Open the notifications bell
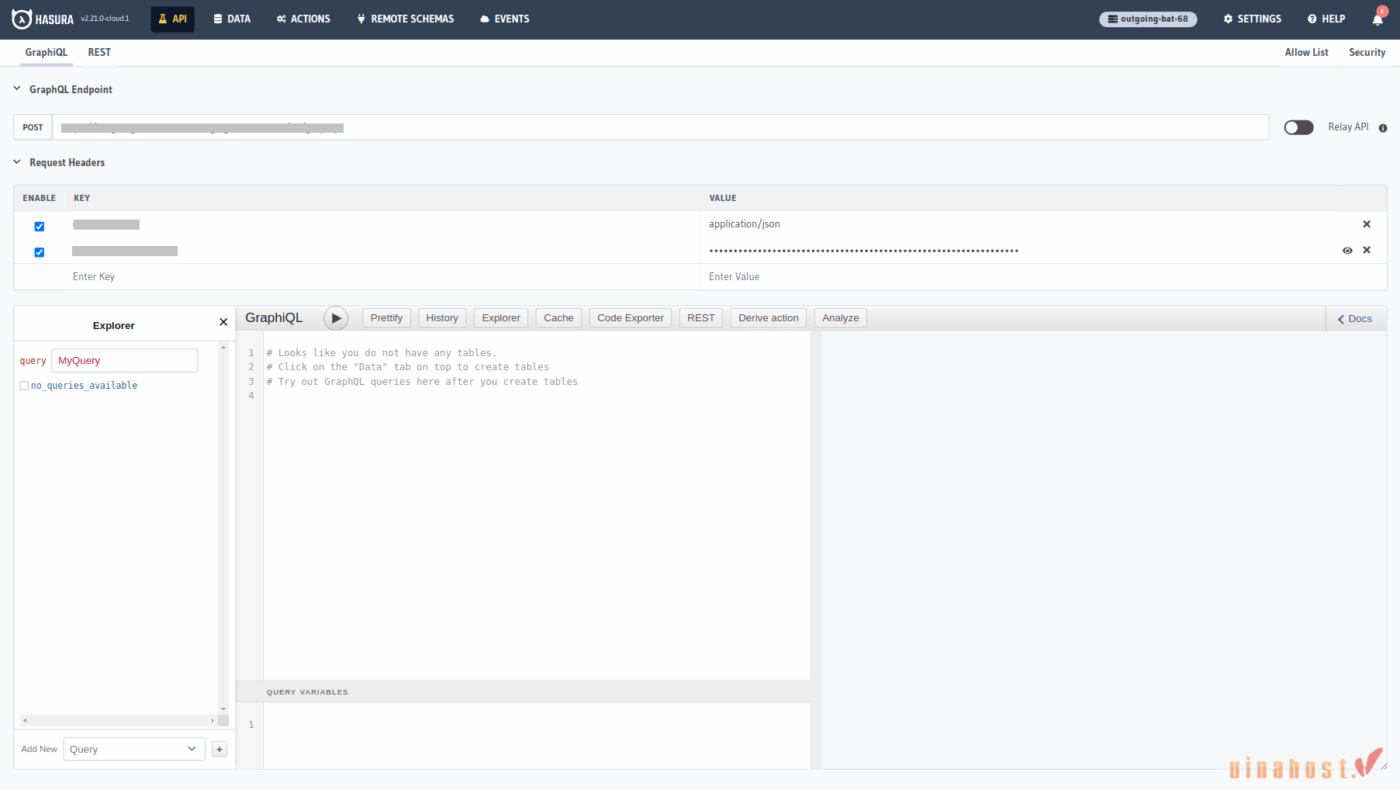 1377,19
